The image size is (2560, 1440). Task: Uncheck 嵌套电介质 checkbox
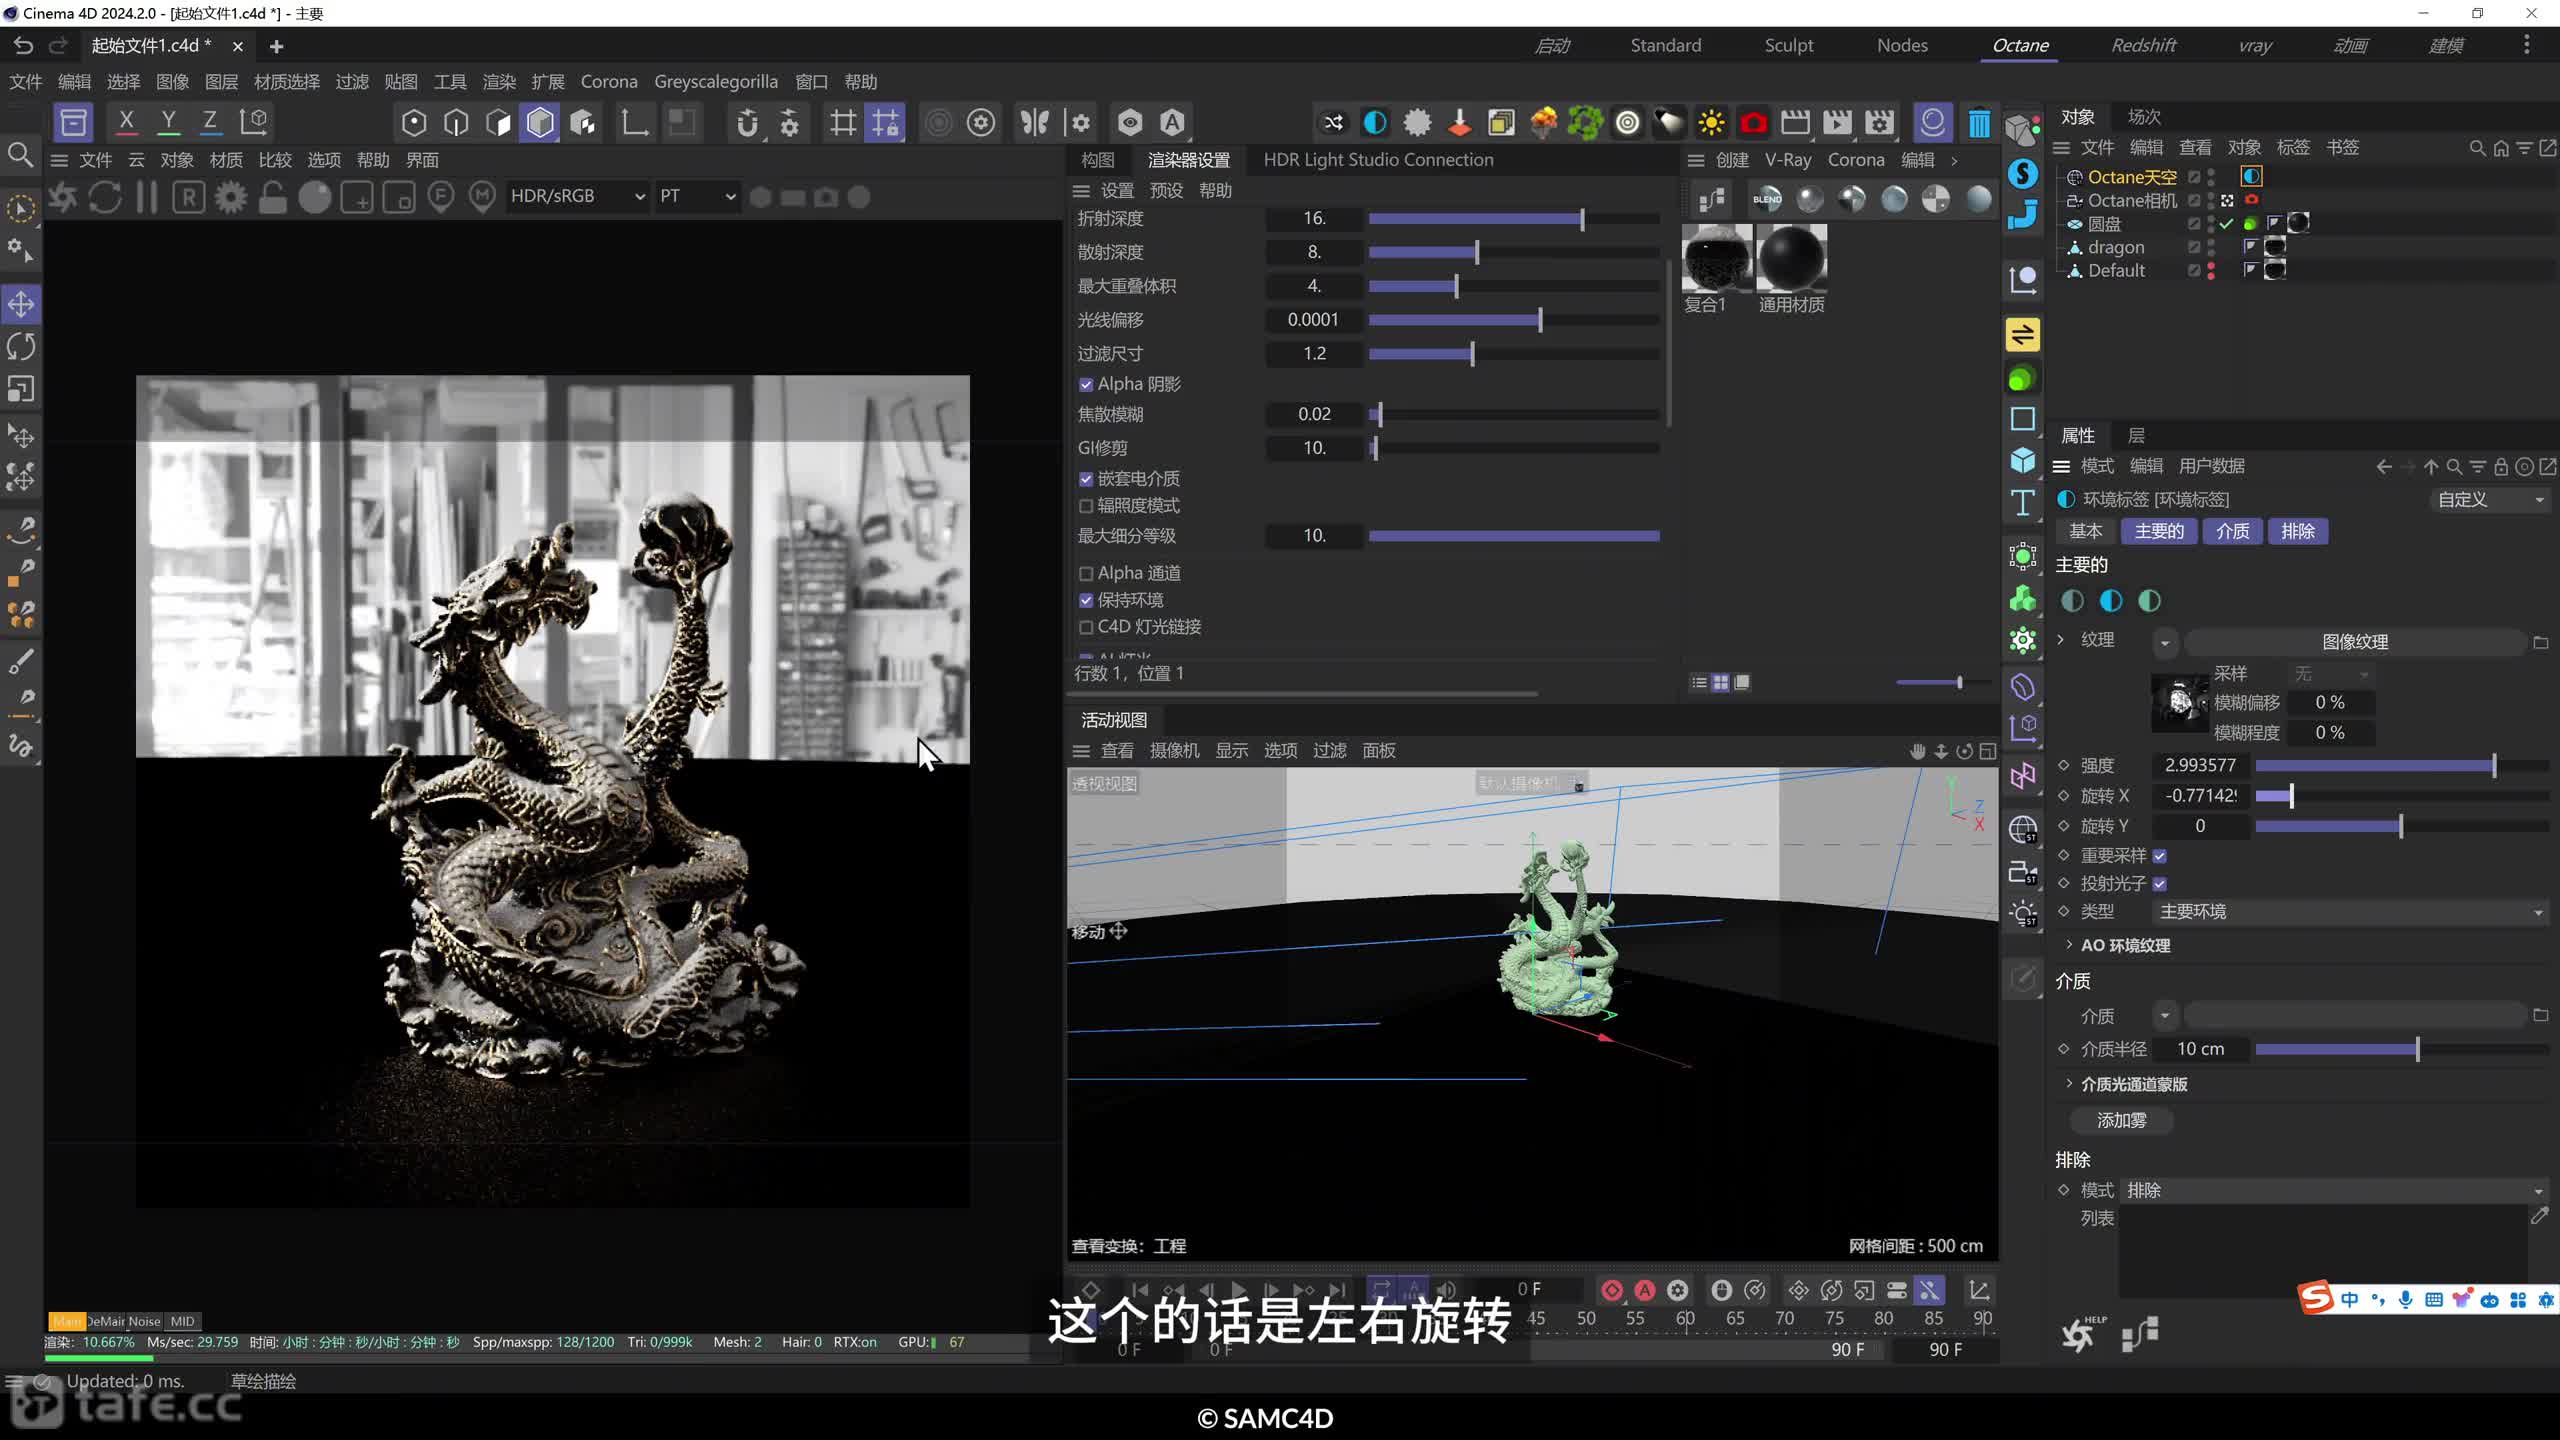click(1086, 479)
